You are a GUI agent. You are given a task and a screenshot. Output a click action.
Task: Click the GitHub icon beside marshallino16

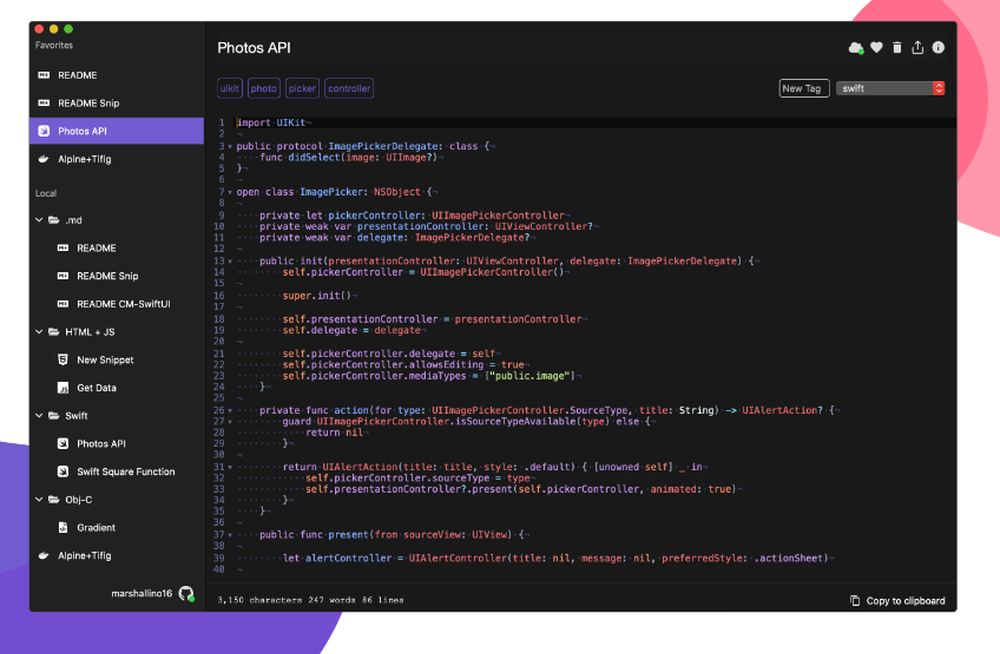[x=186, y=594]
